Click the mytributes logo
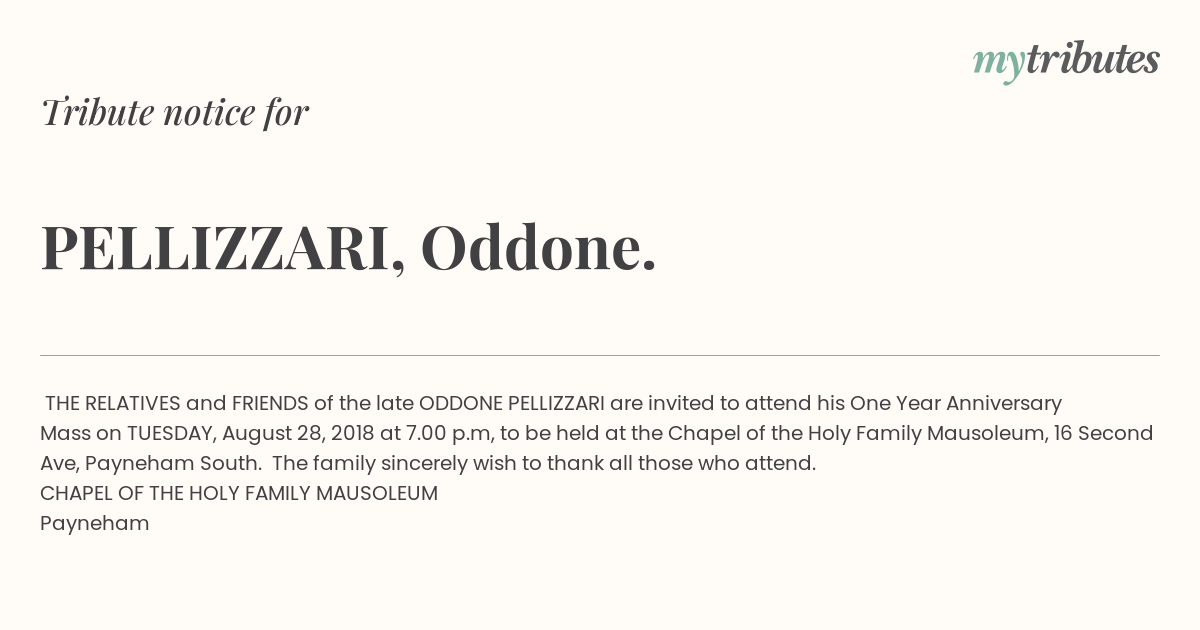This screenshot has height=630, width=1200. click(1066, 62)
